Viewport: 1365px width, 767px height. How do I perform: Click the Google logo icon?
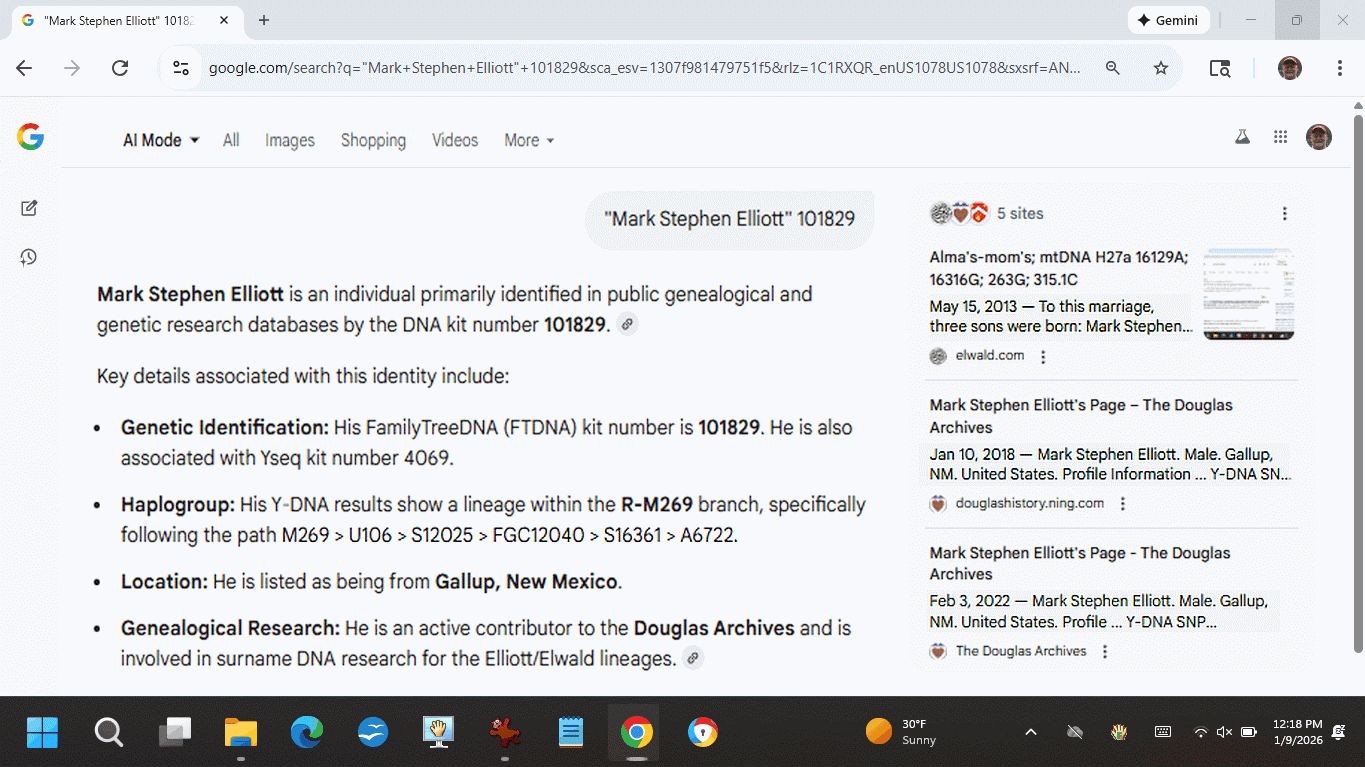click(x=30, y=138)
